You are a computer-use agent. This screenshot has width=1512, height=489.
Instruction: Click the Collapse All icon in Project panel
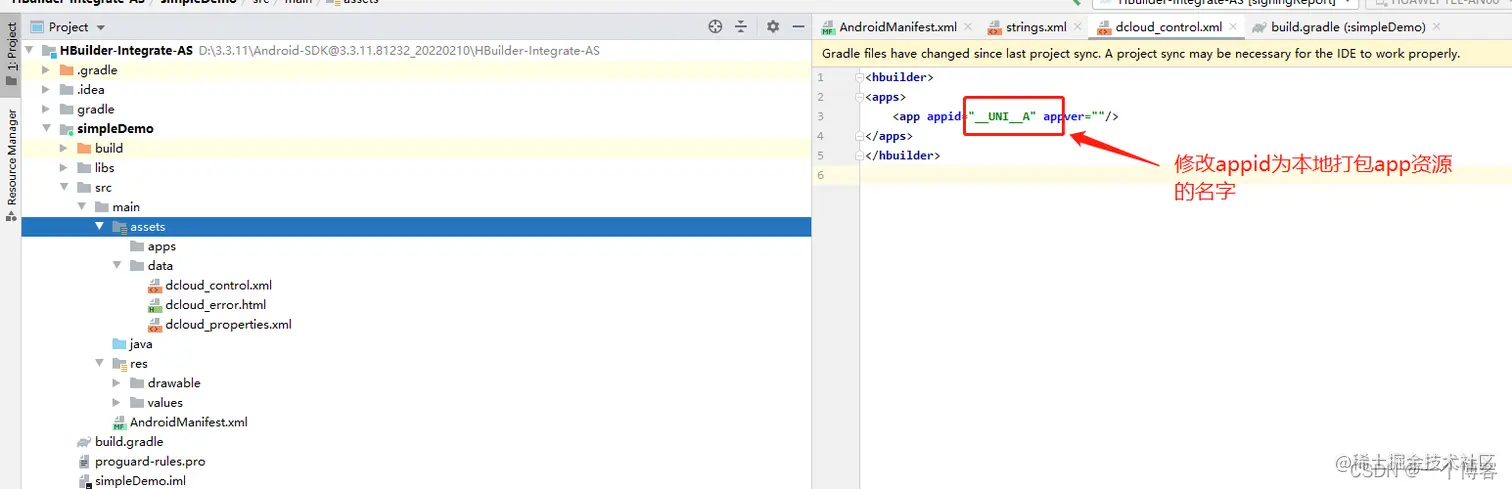(741, 27)
